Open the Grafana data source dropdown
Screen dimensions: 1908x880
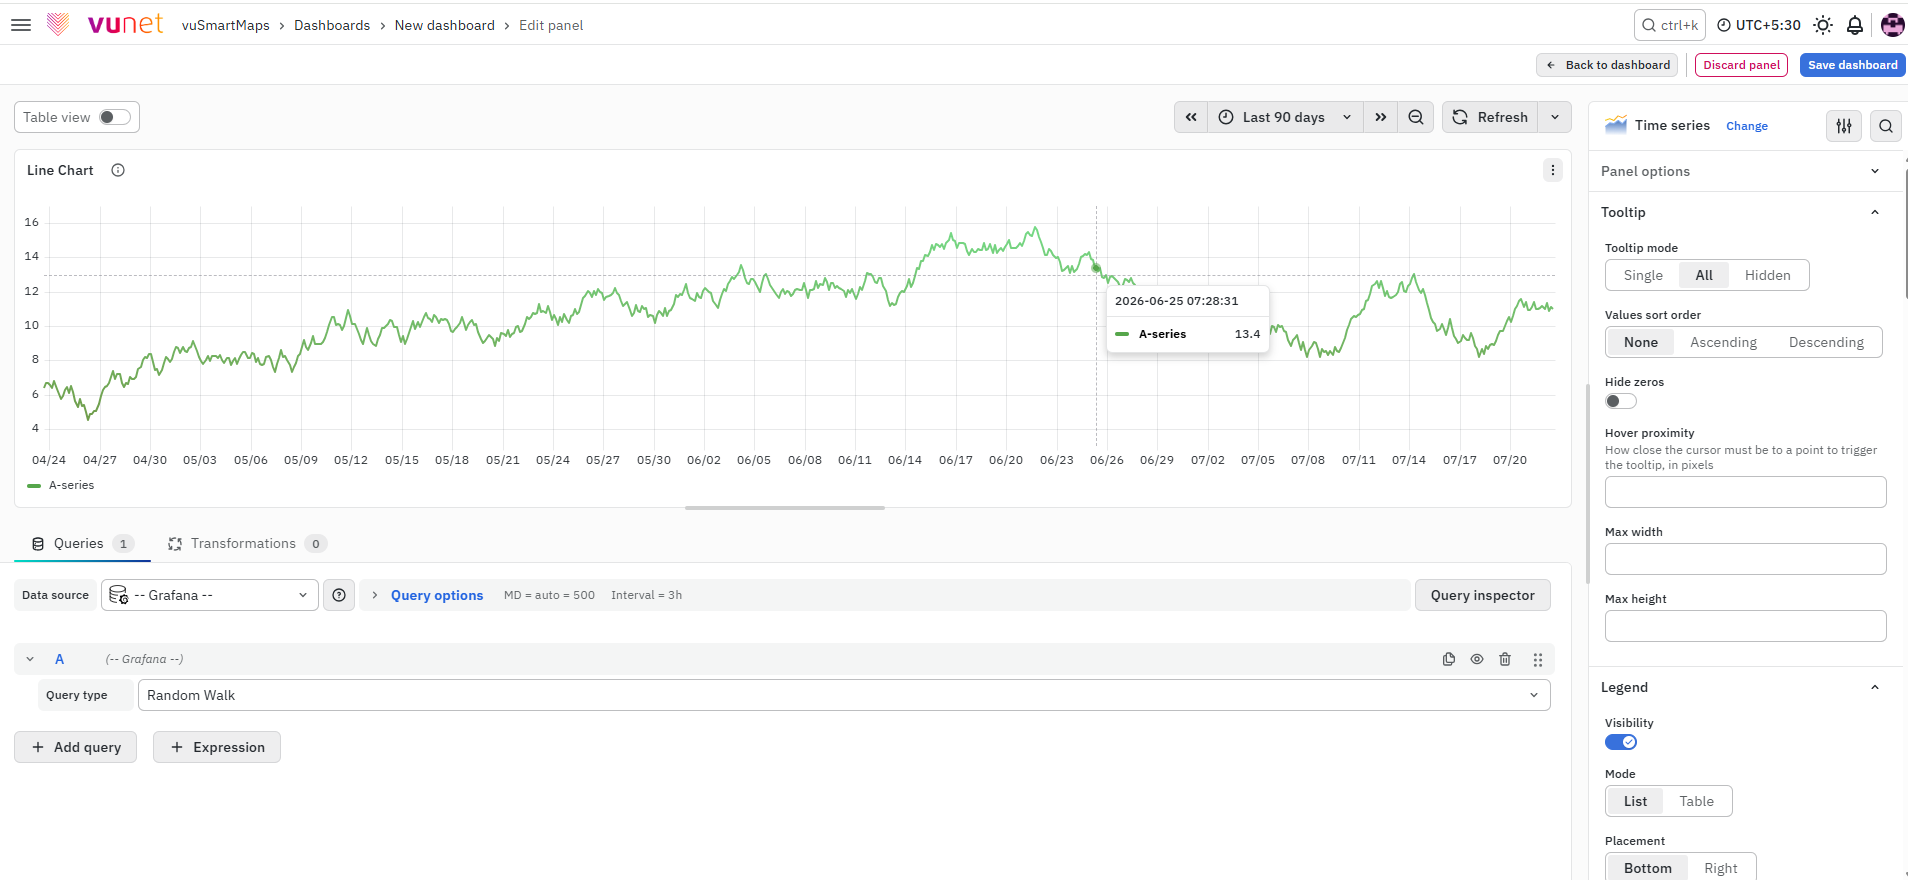210,595
